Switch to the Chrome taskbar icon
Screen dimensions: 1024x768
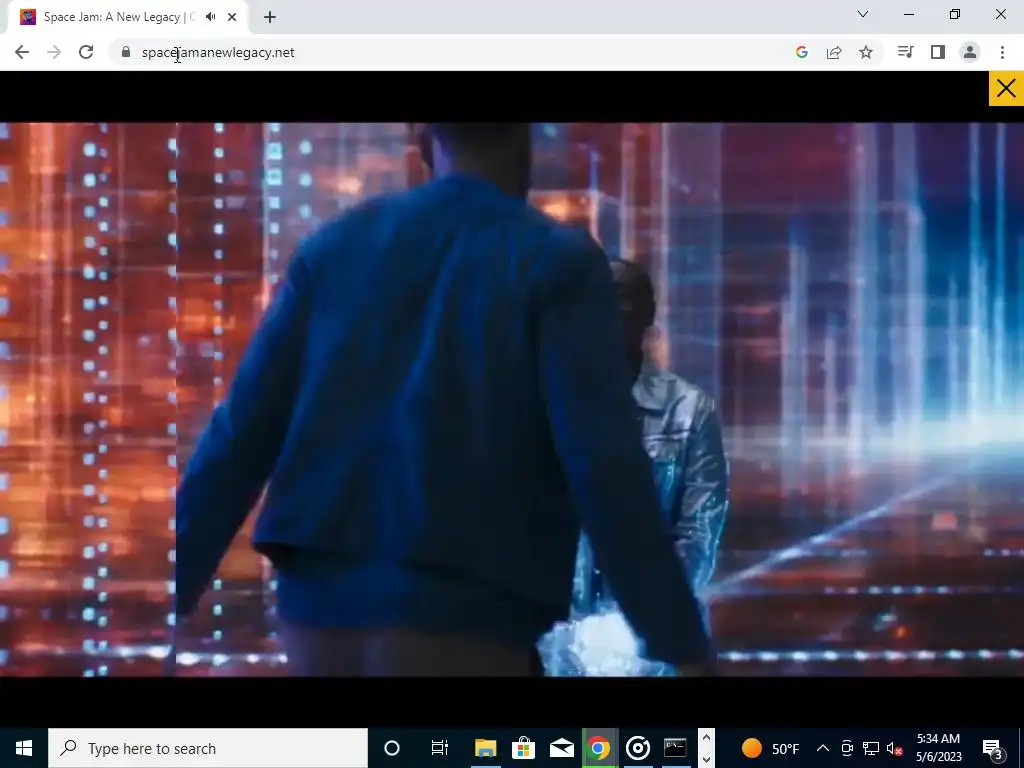599,748
